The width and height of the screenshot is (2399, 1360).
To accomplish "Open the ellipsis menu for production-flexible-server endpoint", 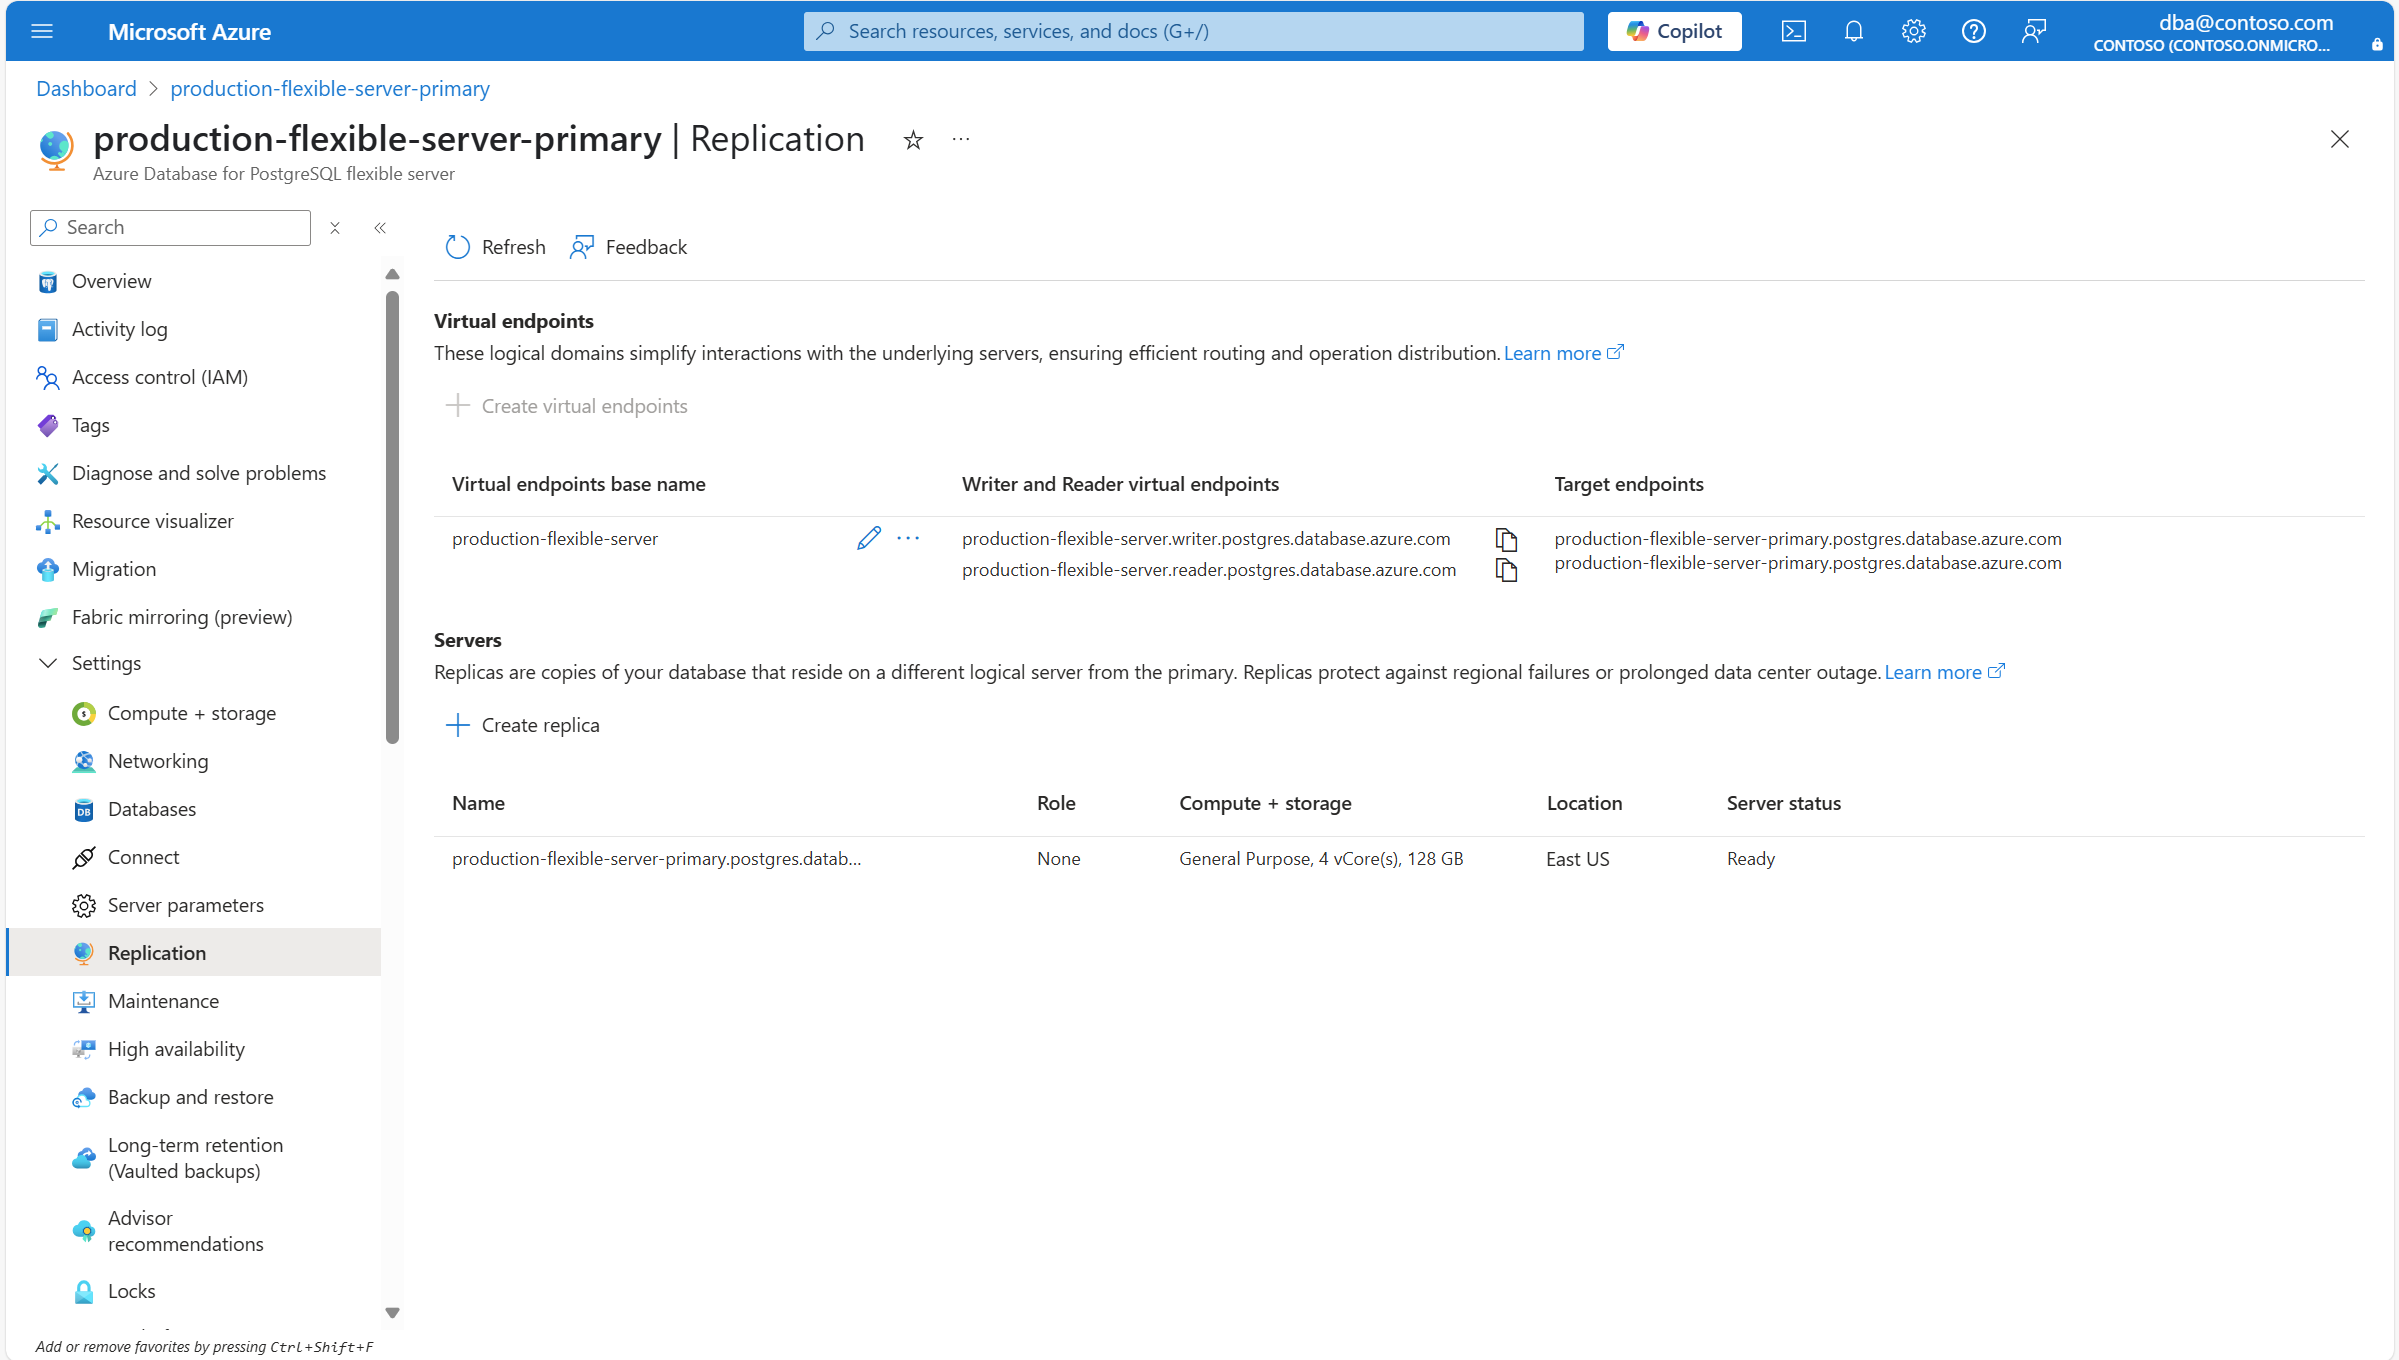I will 908,538.
